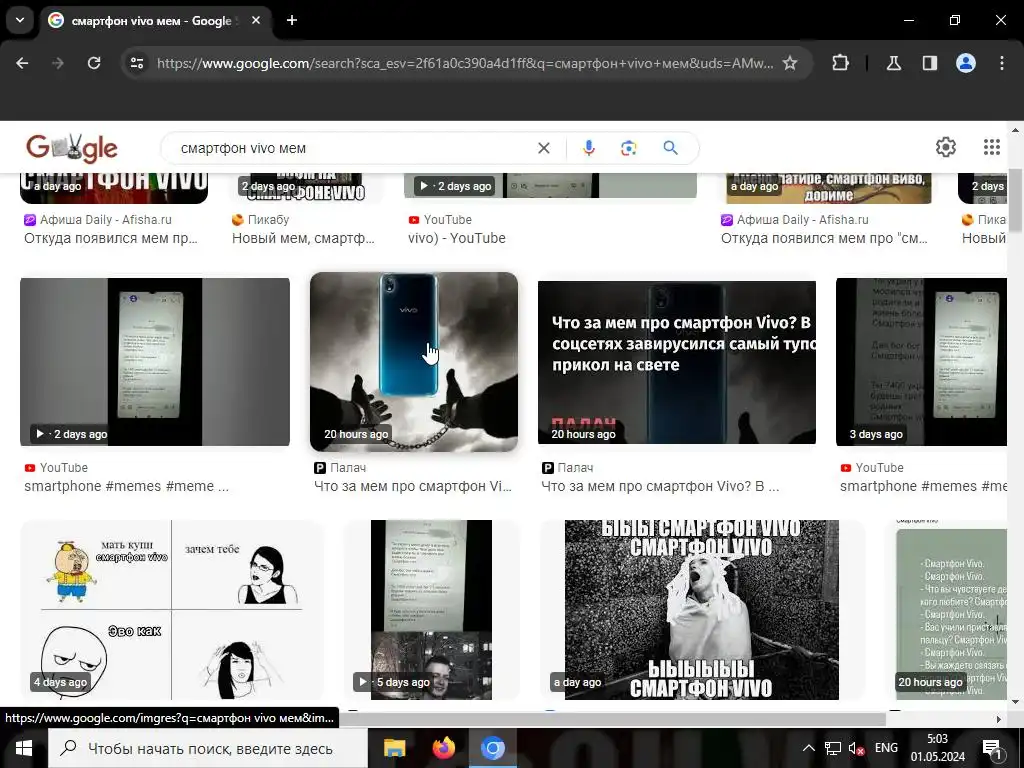
Task: Open link 'vivo) - YouTube'
Action: (x=456, y=238)
